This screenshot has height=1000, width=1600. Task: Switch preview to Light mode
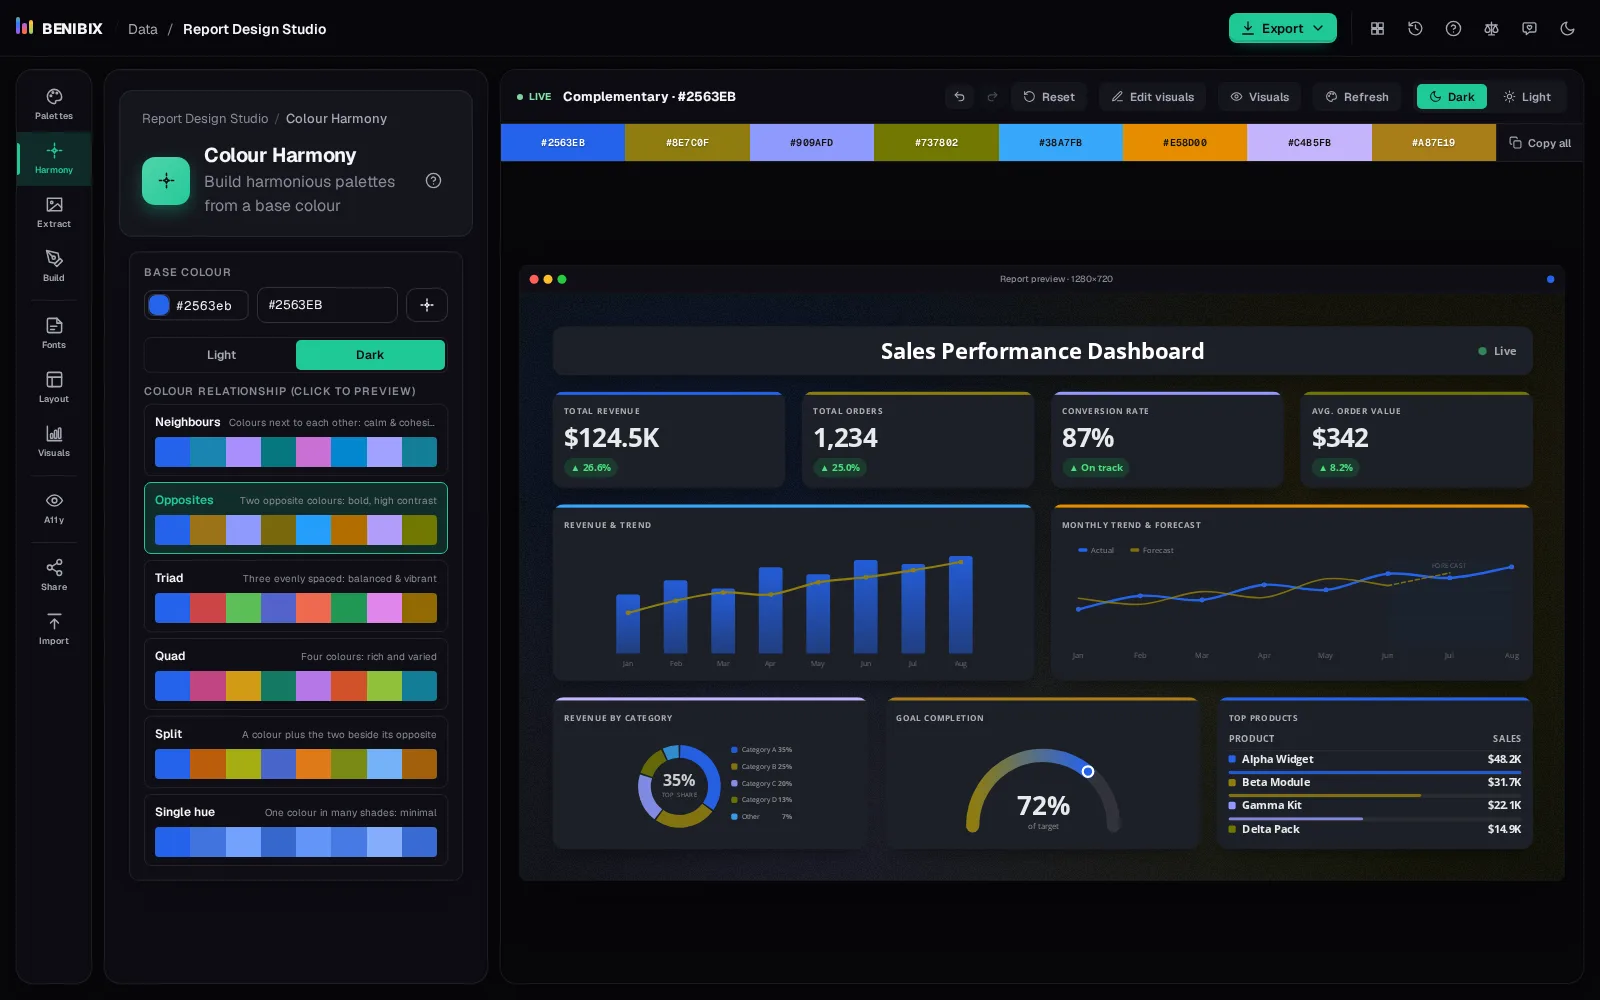pyautogui.click(x=1527, y=97)
